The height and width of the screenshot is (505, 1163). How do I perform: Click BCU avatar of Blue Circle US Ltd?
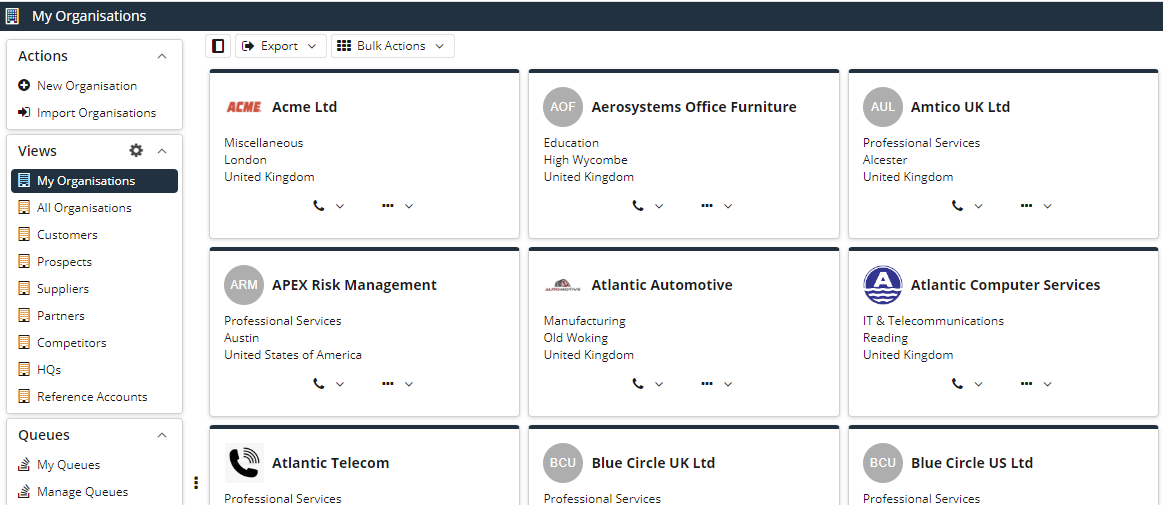883,463
